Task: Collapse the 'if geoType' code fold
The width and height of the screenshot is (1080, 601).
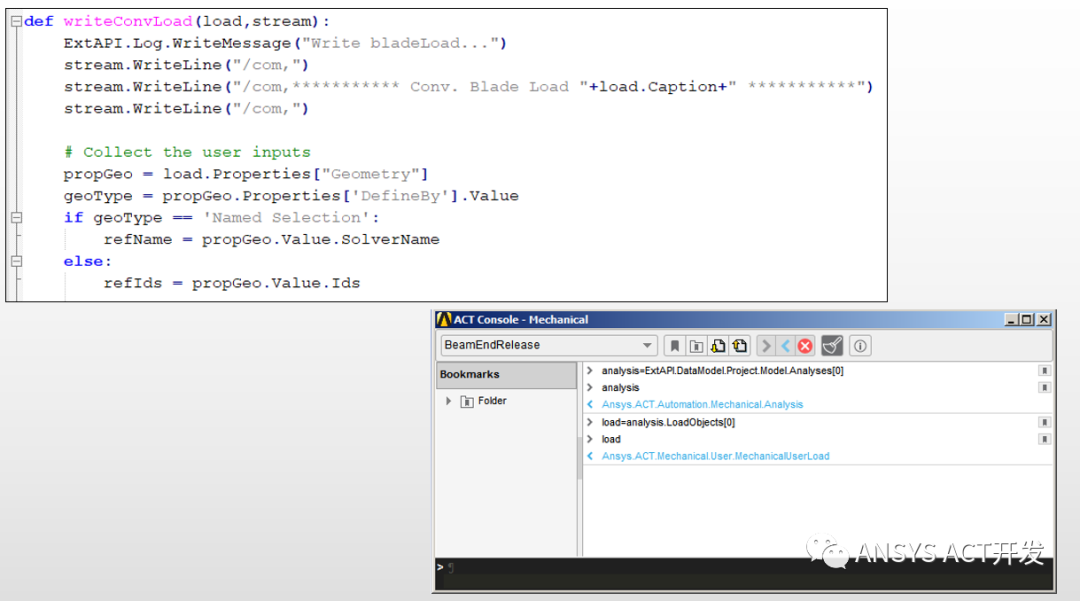Action: (x=17, y=218)
